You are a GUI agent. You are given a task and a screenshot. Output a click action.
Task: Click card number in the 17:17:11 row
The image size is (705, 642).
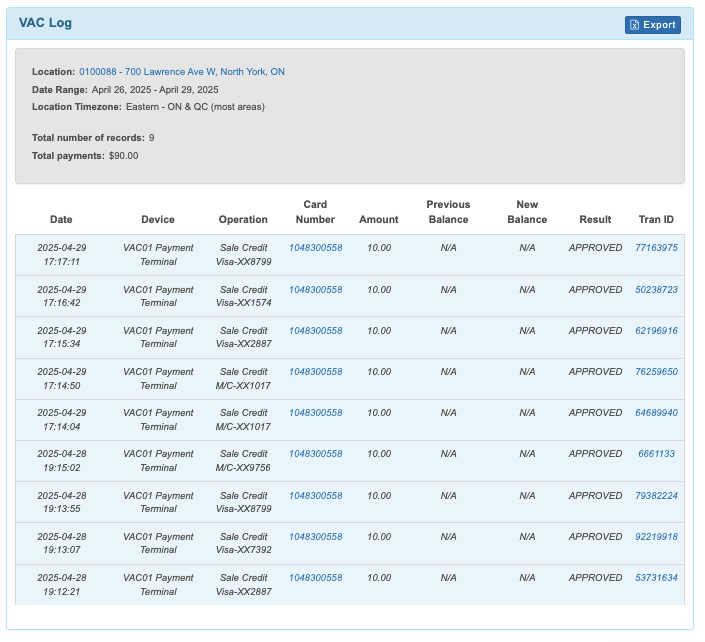[316, 248]
